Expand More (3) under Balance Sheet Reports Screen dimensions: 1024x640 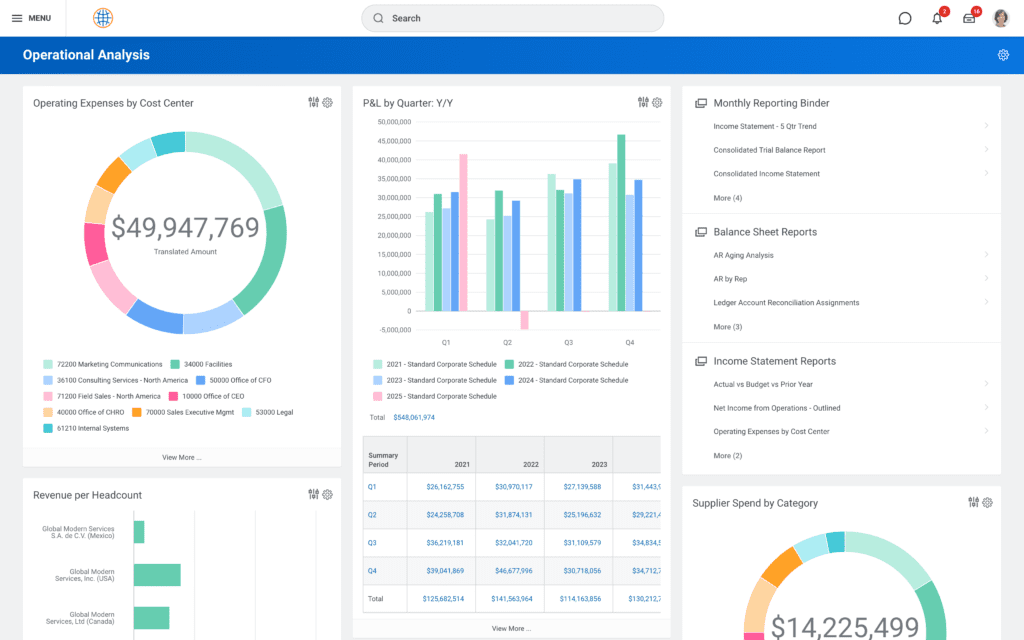727,327
